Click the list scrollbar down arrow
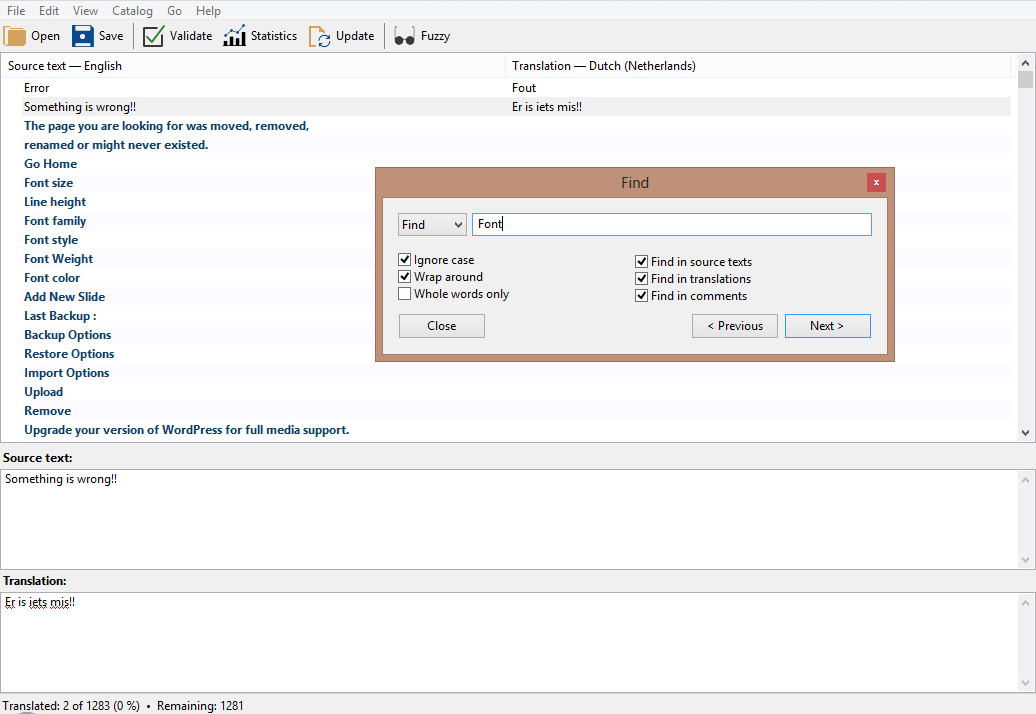Image resolution: width=1036 pixels, height=714 pixels. pyautogui.click(x=1025, y=433)
